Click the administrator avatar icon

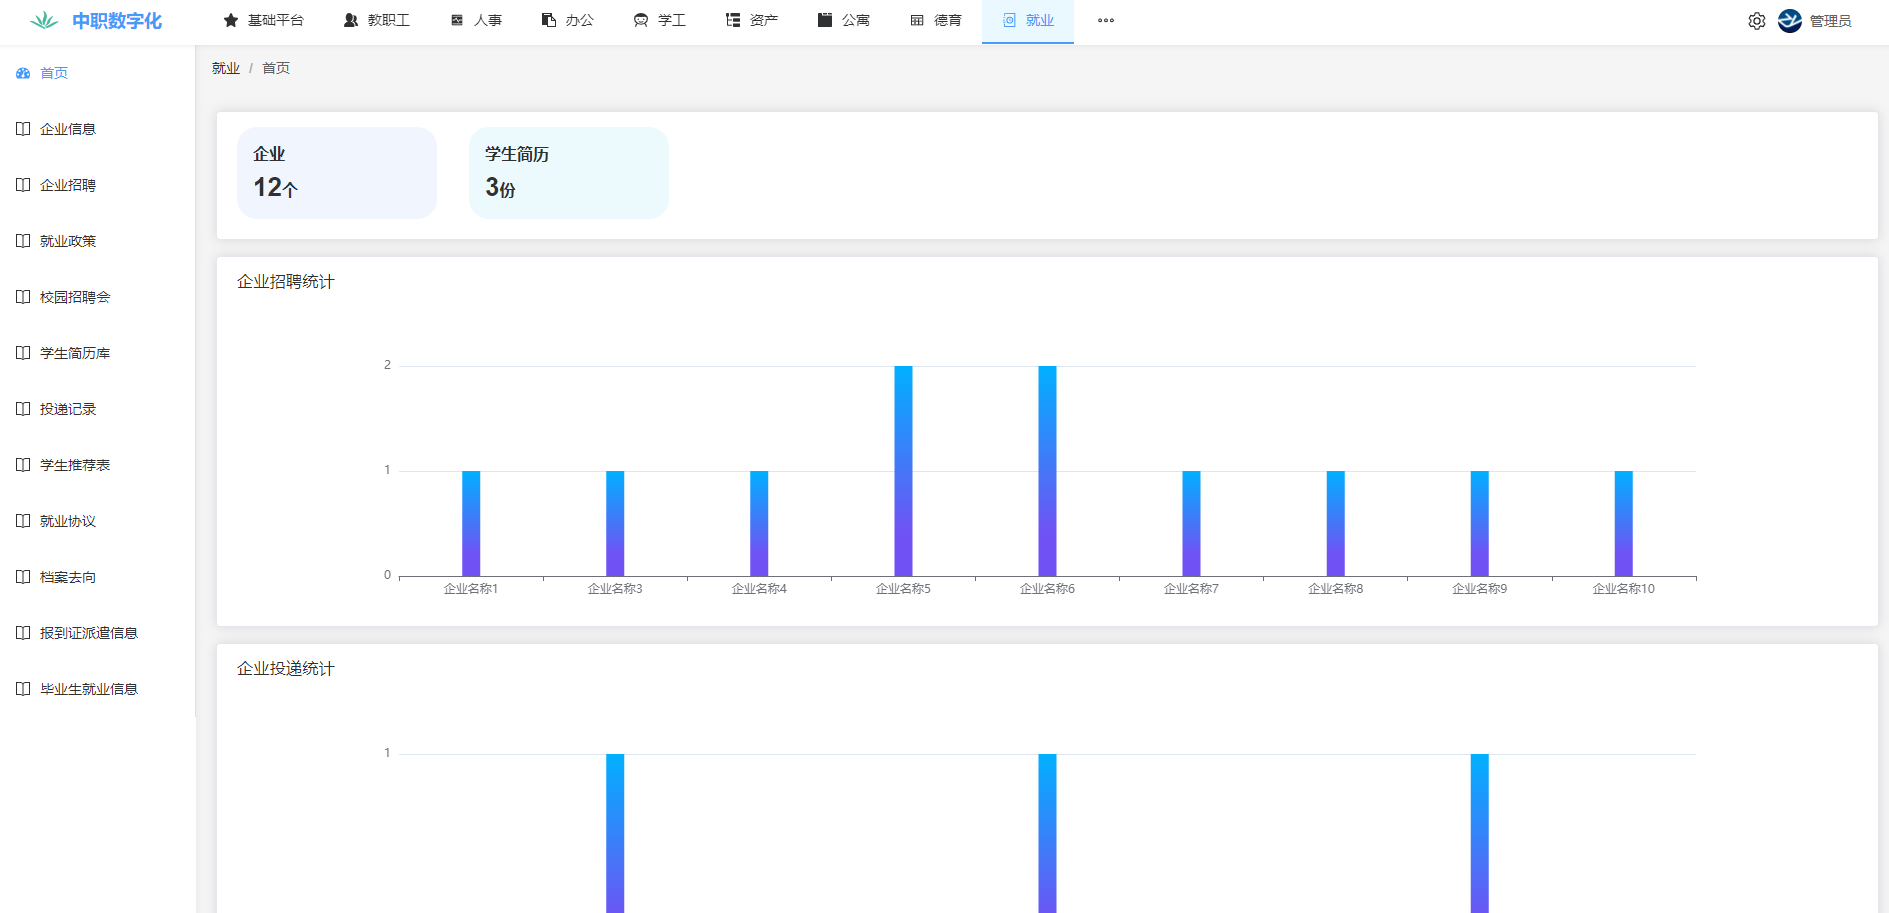coord(1789,21)
